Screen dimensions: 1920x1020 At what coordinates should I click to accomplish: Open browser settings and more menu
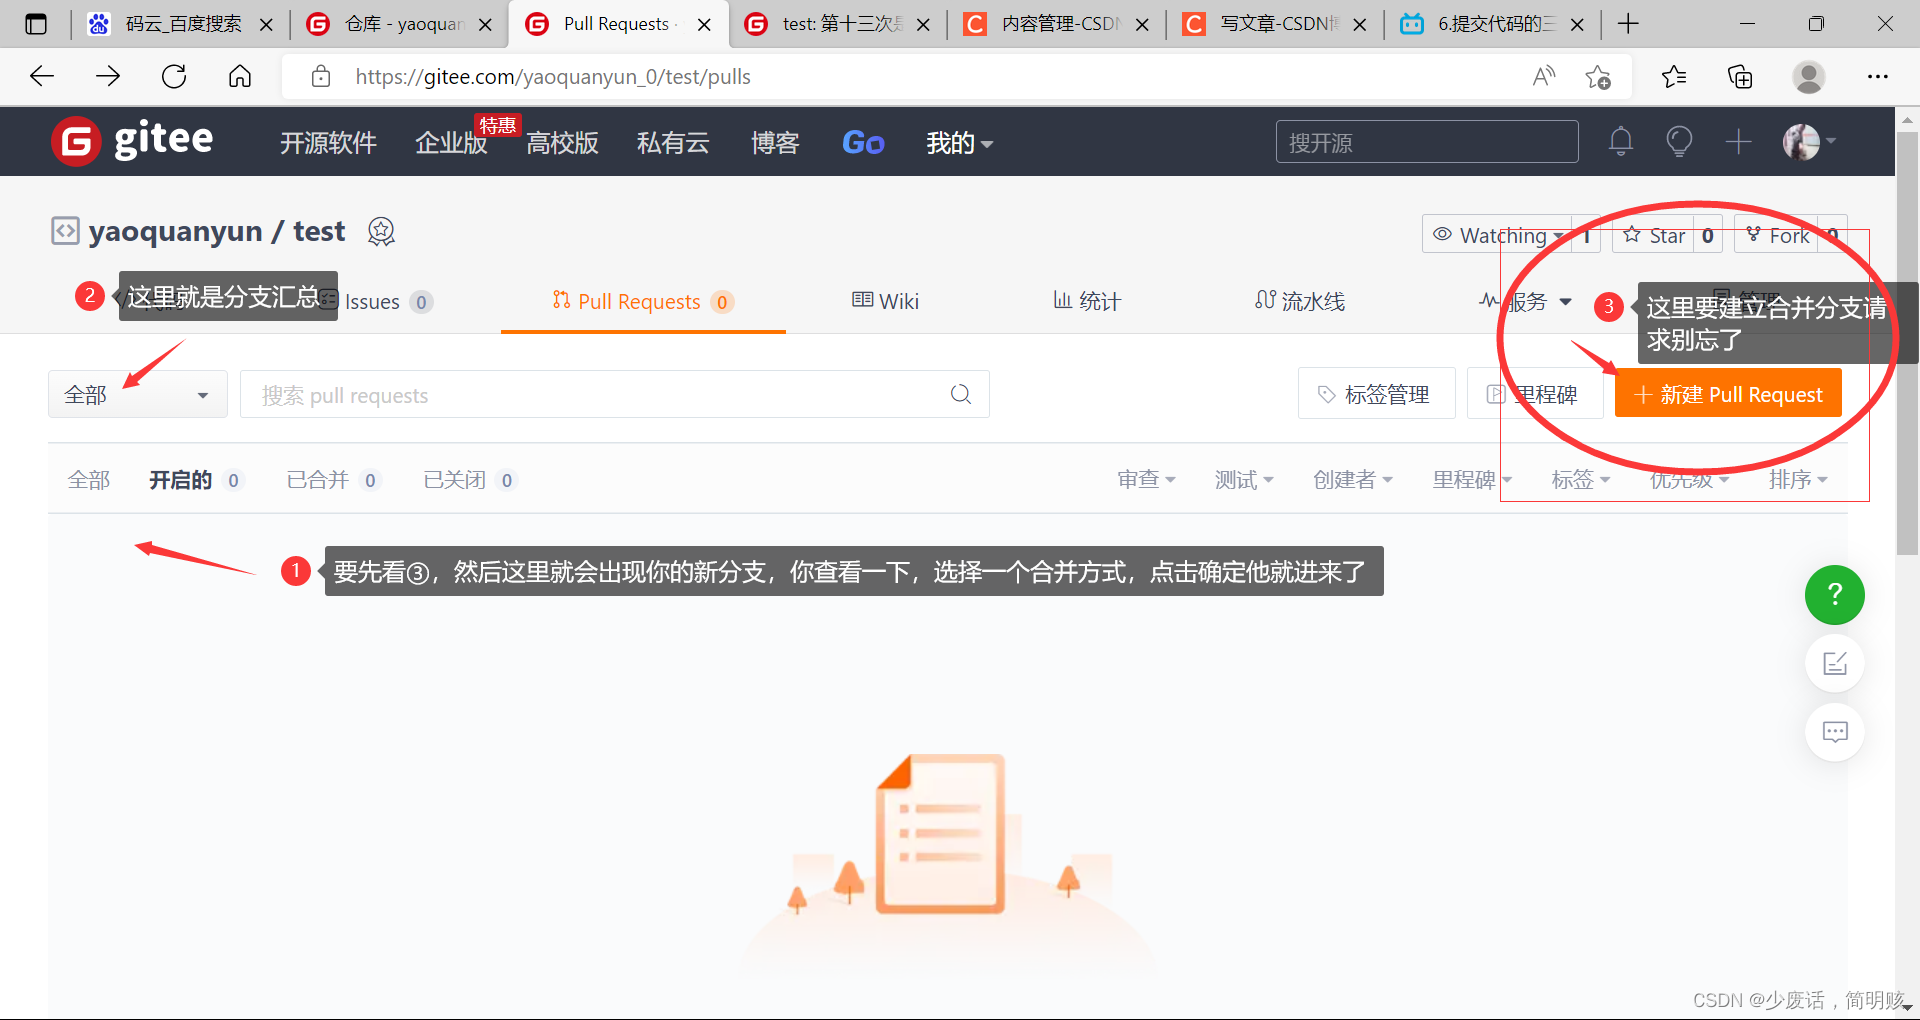point(1878,76)
